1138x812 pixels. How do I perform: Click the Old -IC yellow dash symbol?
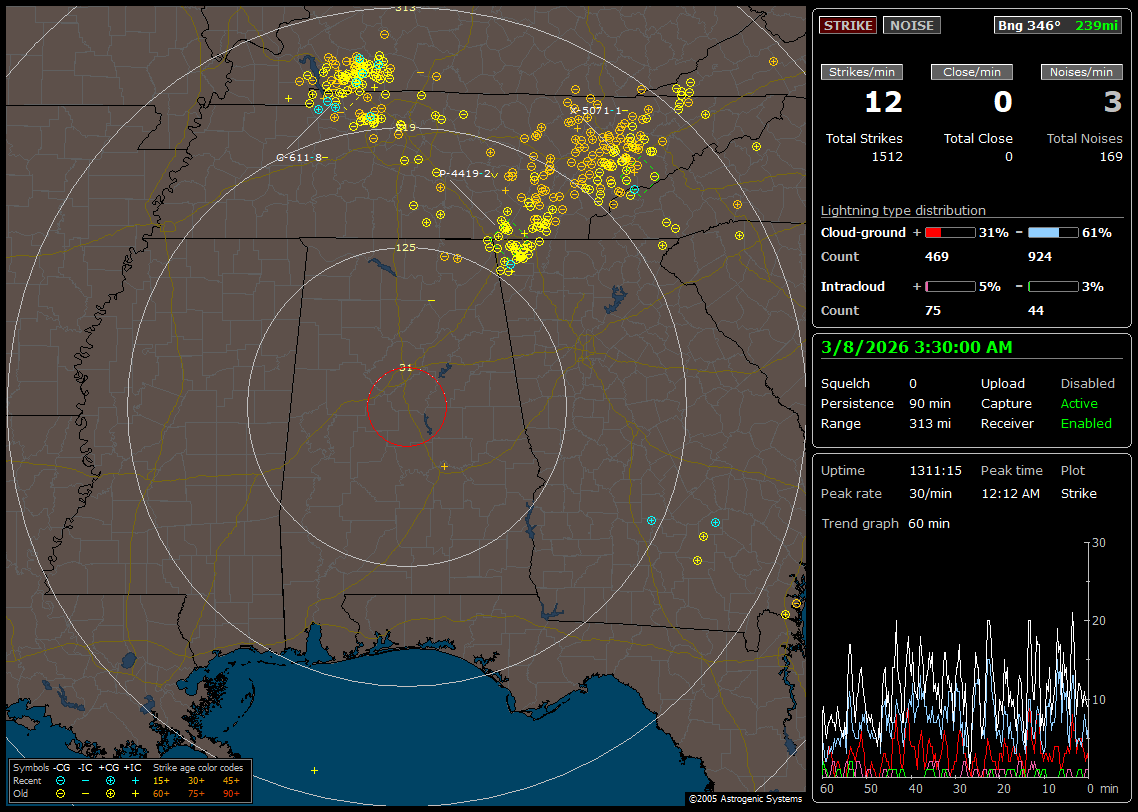point(86,793)
